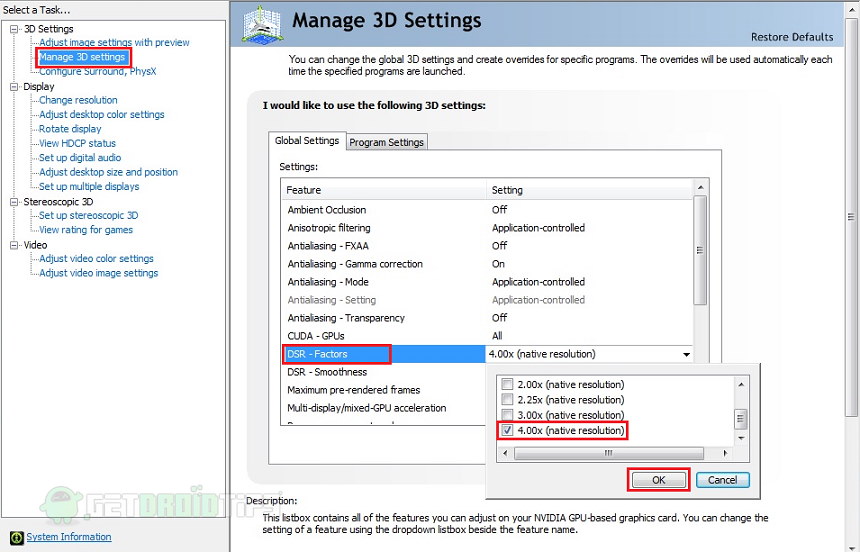Click the Setting column header
Image resolution: width=860 pixels, height=552 pixels.
tap(590, 190)
